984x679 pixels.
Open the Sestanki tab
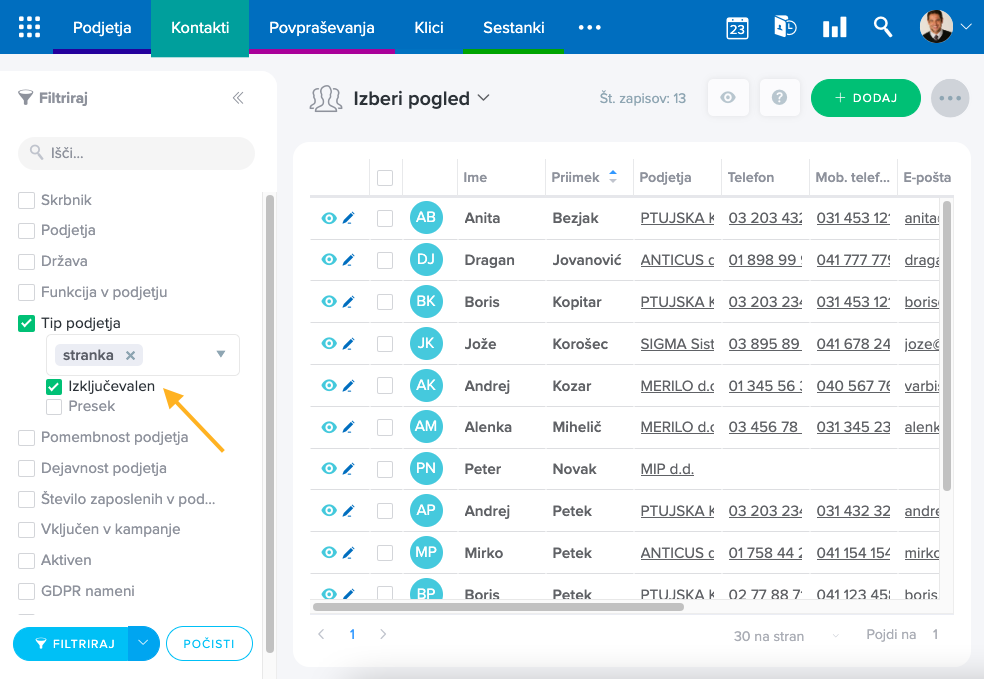click(513, 27)
